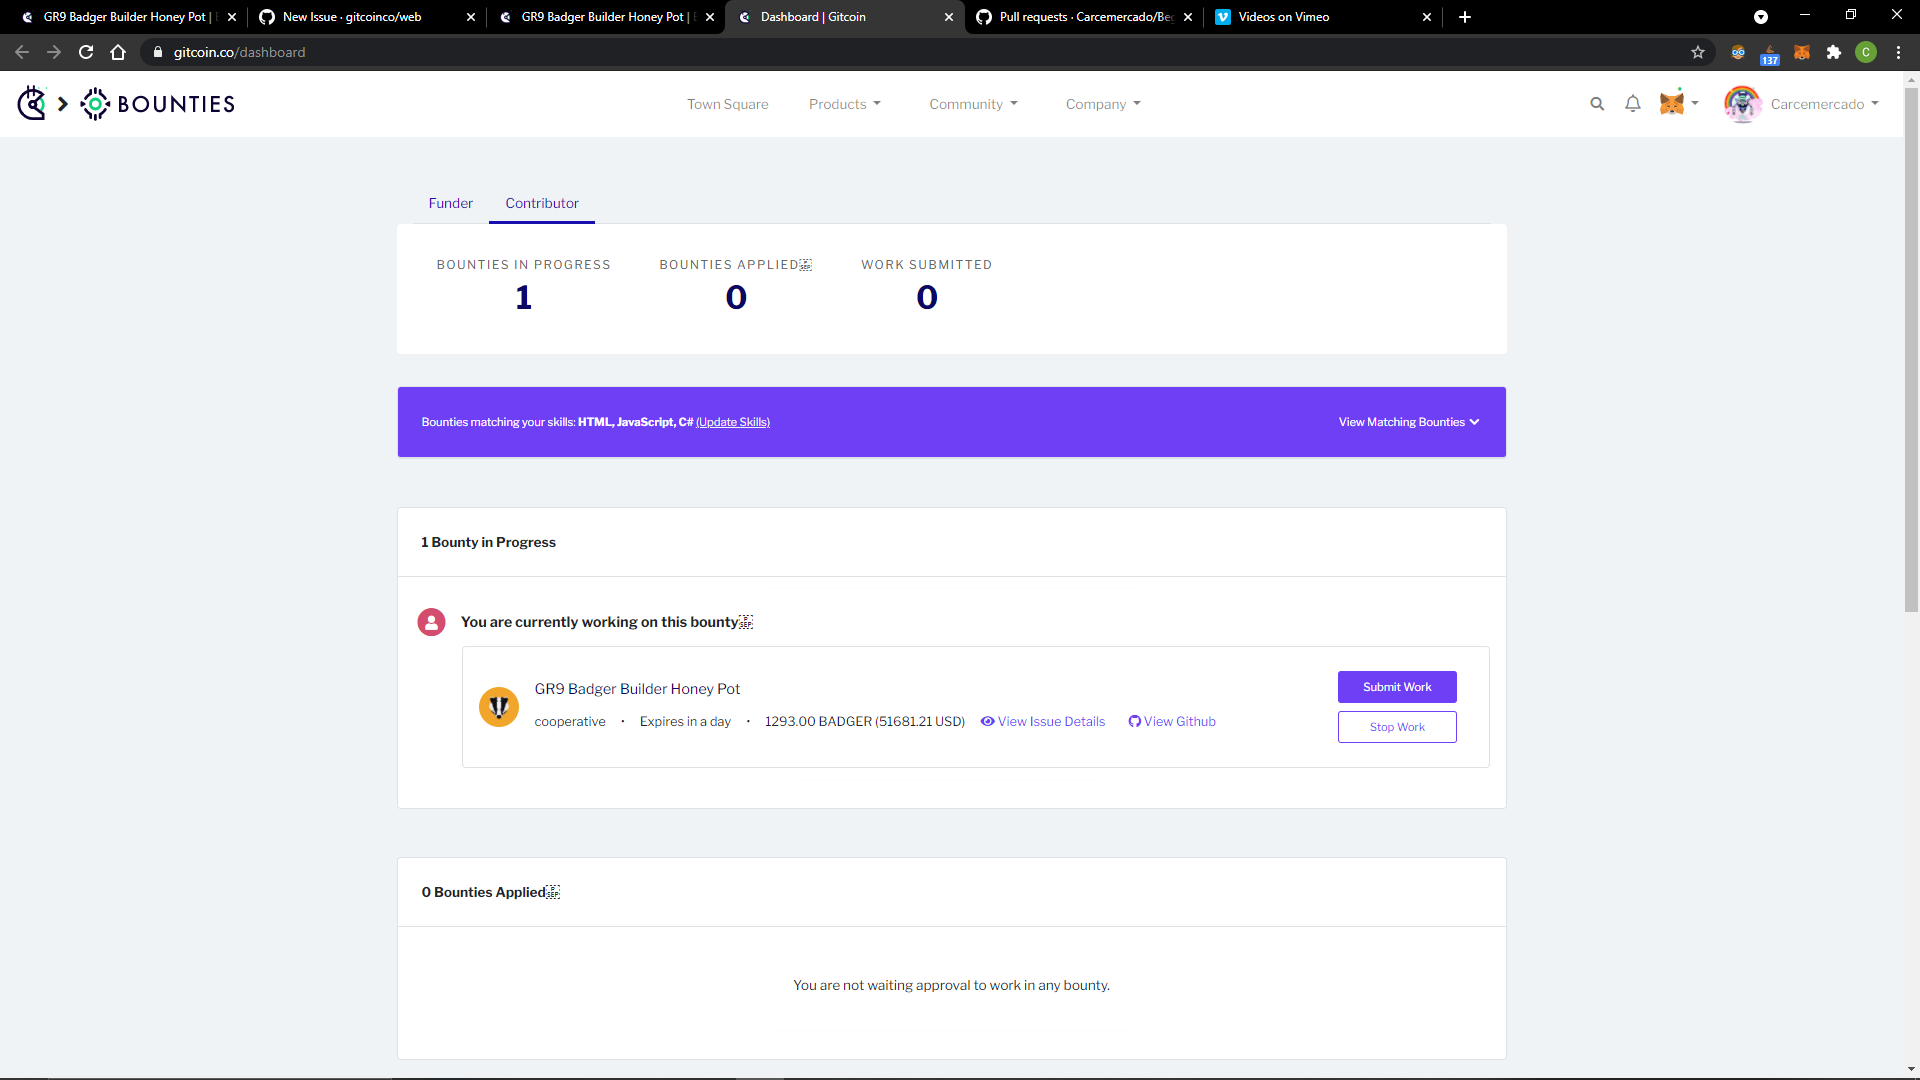
Task: Open the Chrome profile avatar C
Action: [1866, 52]
